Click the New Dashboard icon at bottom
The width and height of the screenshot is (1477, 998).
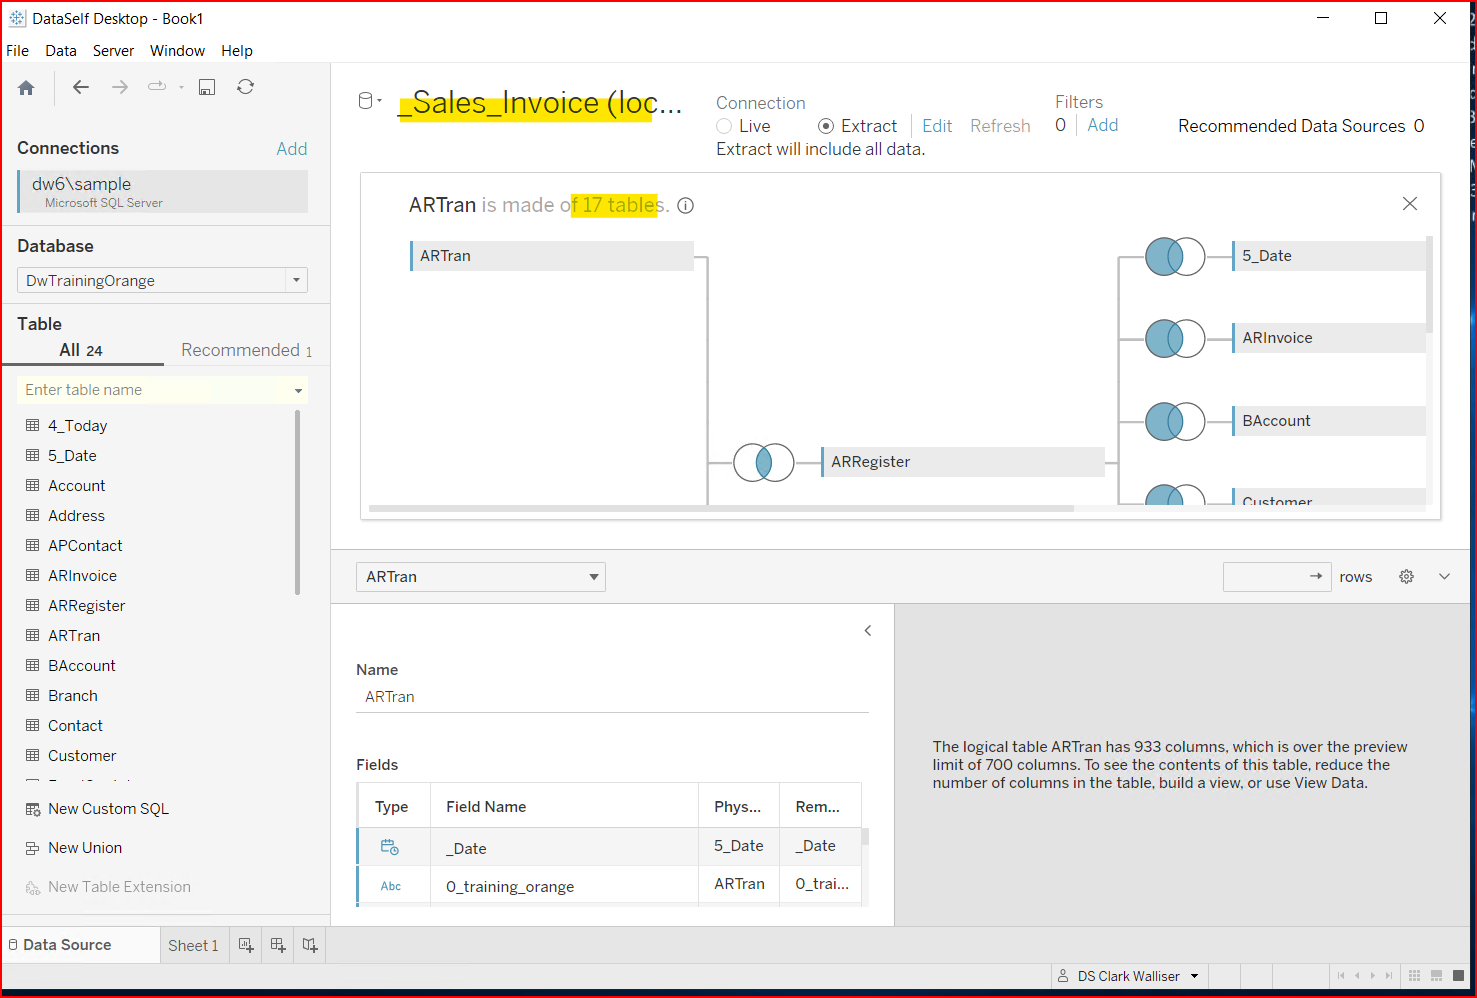[x=277, y=944]
